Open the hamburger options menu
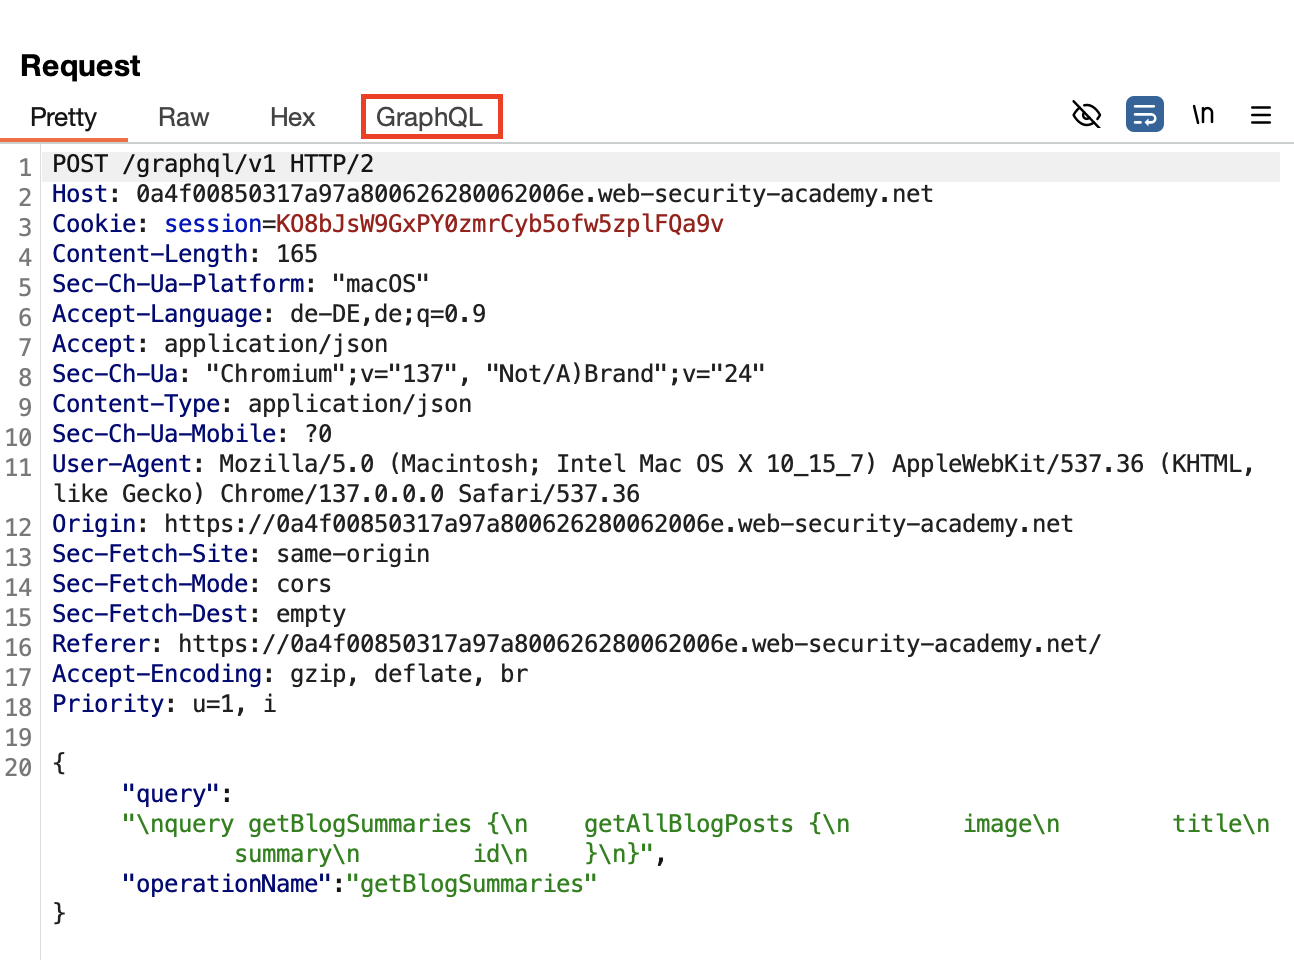The height and width of the screenshot is (960, 1294). click(1260, 115)
